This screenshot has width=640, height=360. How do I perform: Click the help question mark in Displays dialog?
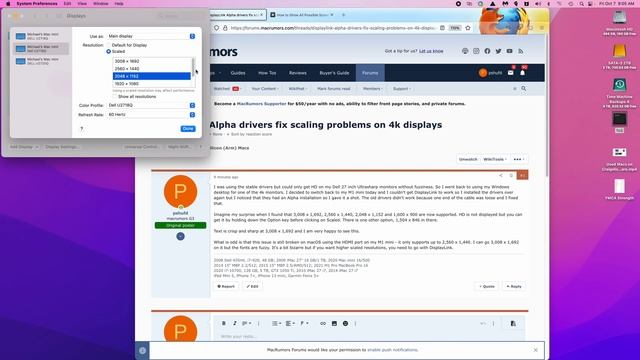(82, 129)
